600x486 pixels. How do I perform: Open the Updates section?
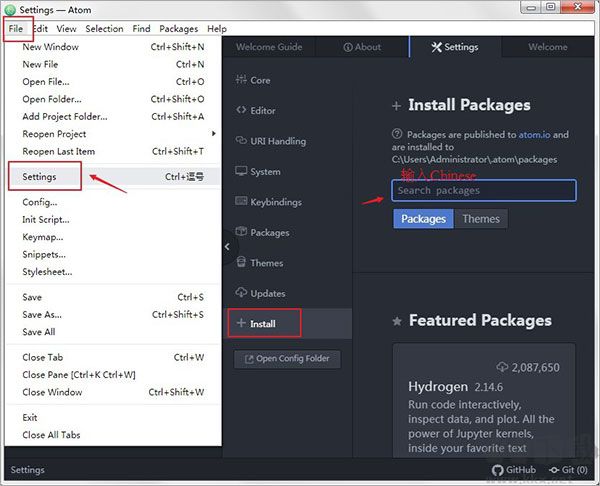pyautogui.click(x=267, y=293)
